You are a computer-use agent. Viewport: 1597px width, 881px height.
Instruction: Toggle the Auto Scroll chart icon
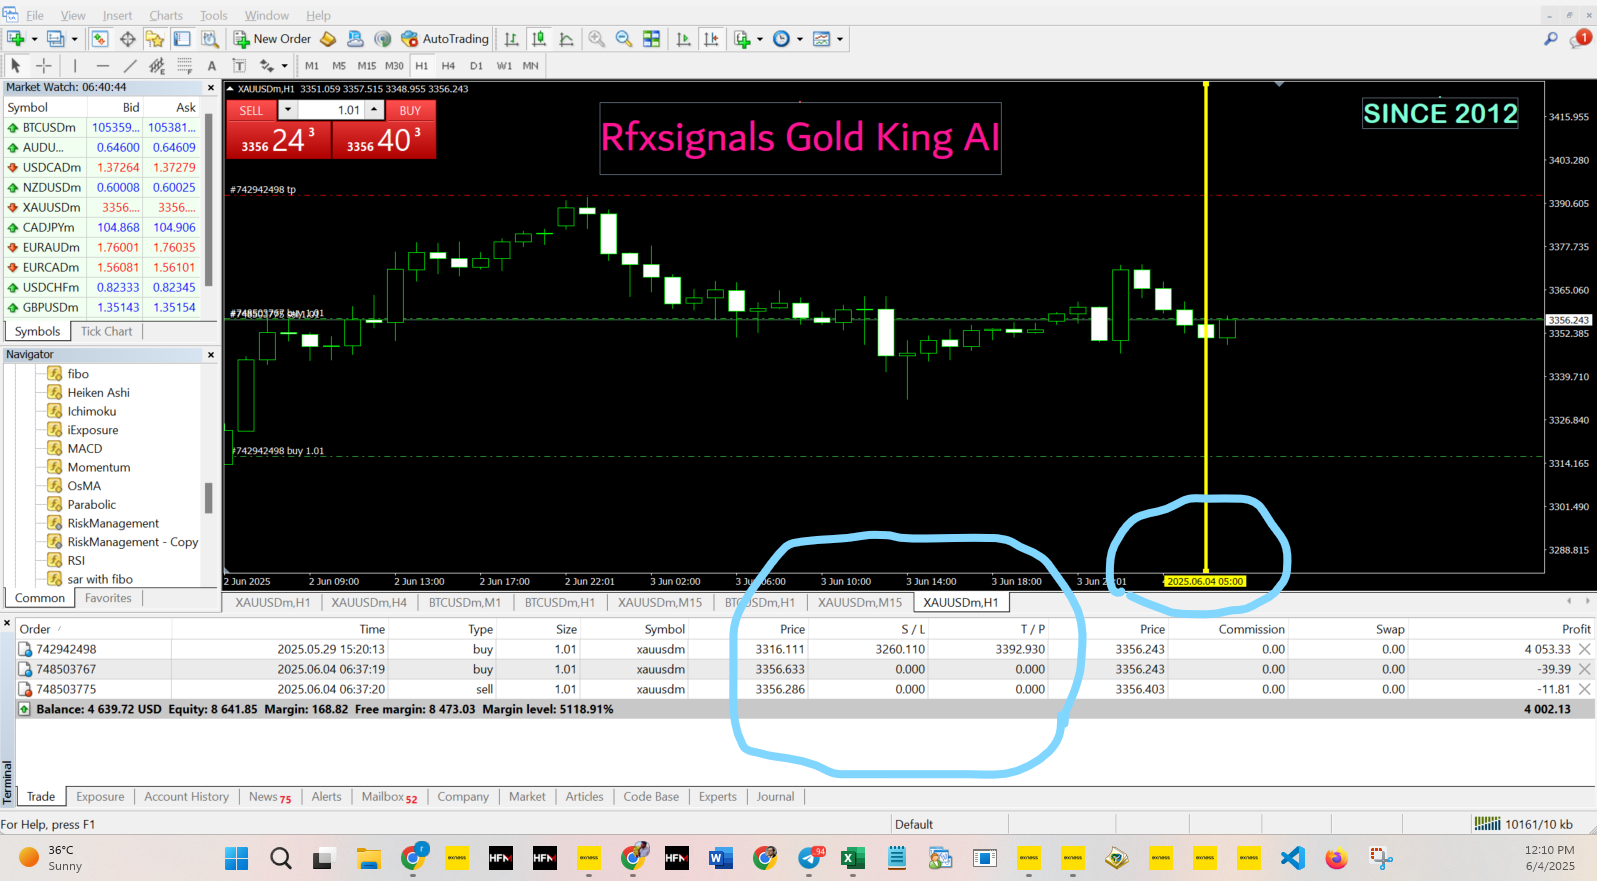click(683, 39)
